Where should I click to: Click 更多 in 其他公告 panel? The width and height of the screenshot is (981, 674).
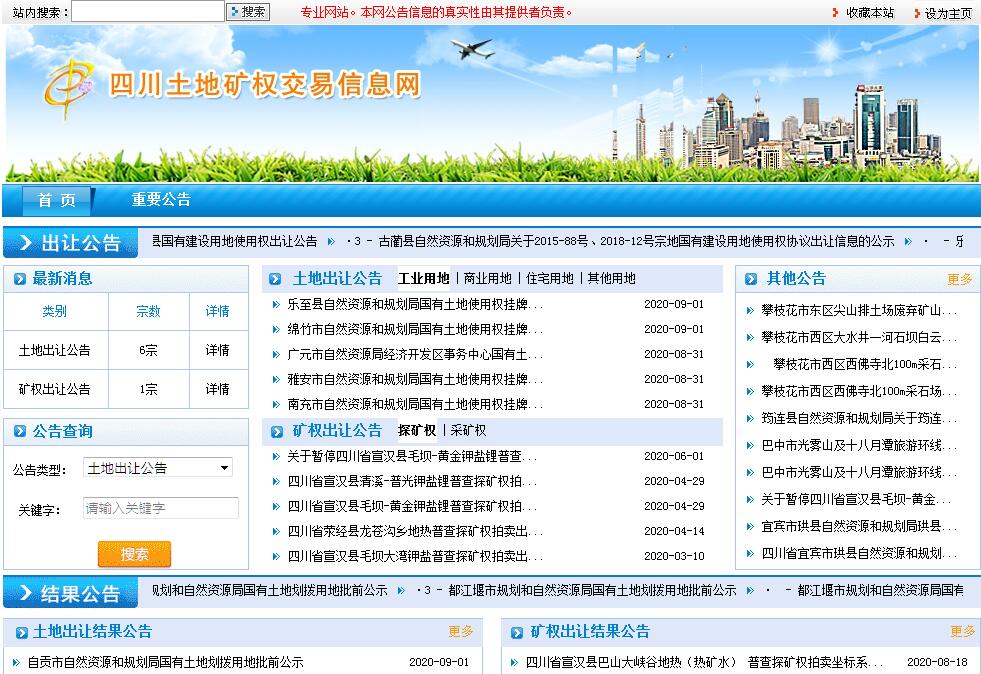click(959, 279)
